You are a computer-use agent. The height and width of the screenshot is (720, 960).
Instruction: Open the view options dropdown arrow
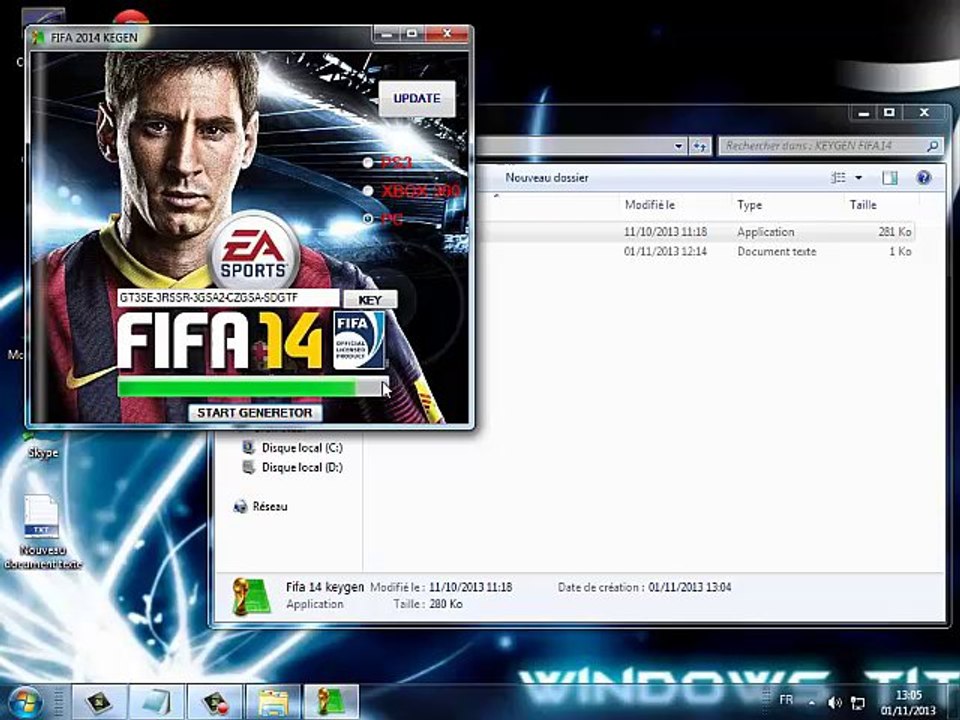click(858, 178)
